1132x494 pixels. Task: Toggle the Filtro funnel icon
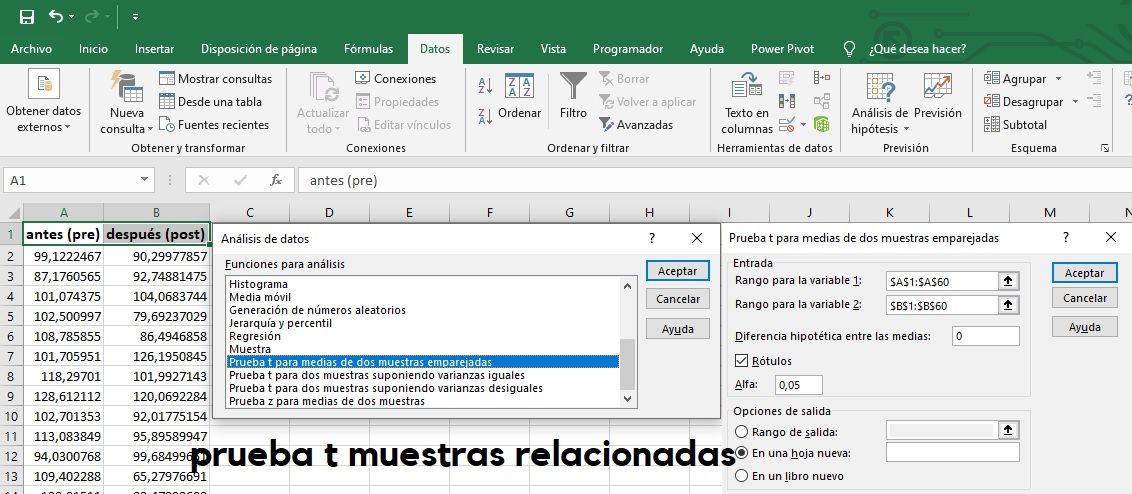click(x=573, y=95)
